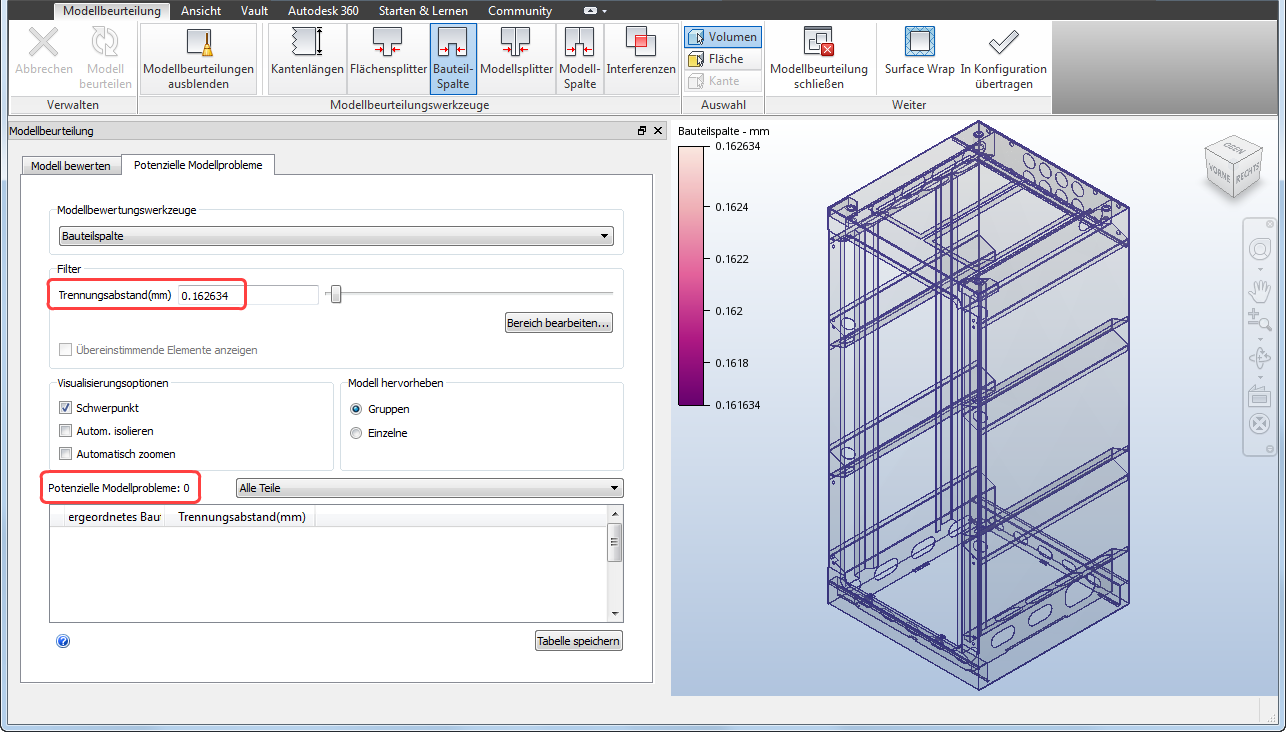Open the Starten & Lernen tab

pyautogui.click(x=423, y=11)
